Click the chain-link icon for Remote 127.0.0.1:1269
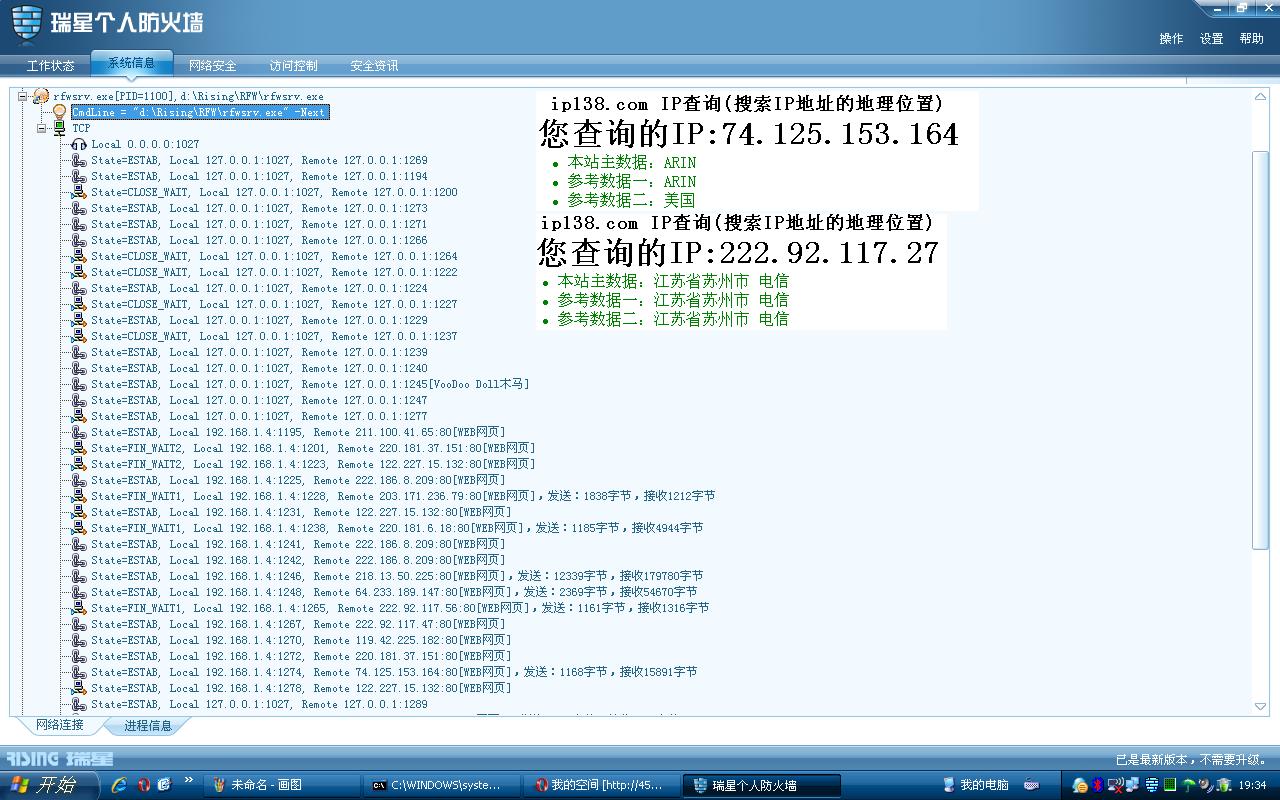This screenshot has height=800, width=1280. [79, 160]
